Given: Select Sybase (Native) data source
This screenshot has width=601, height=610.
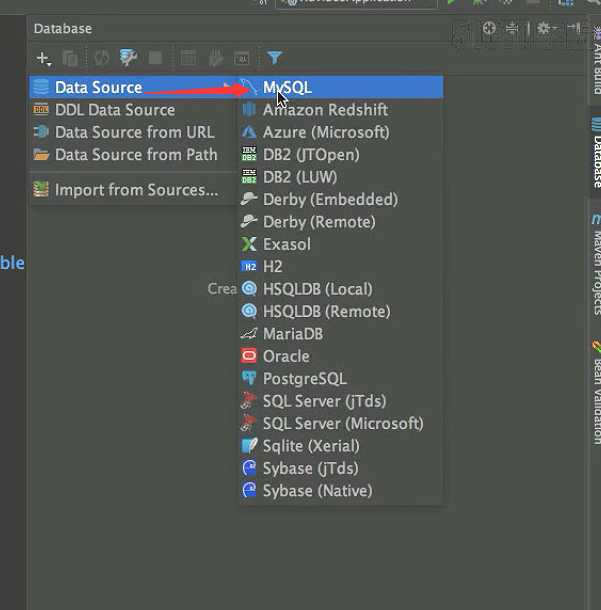Looking at the screenshot, I should [x=341, y=491].
